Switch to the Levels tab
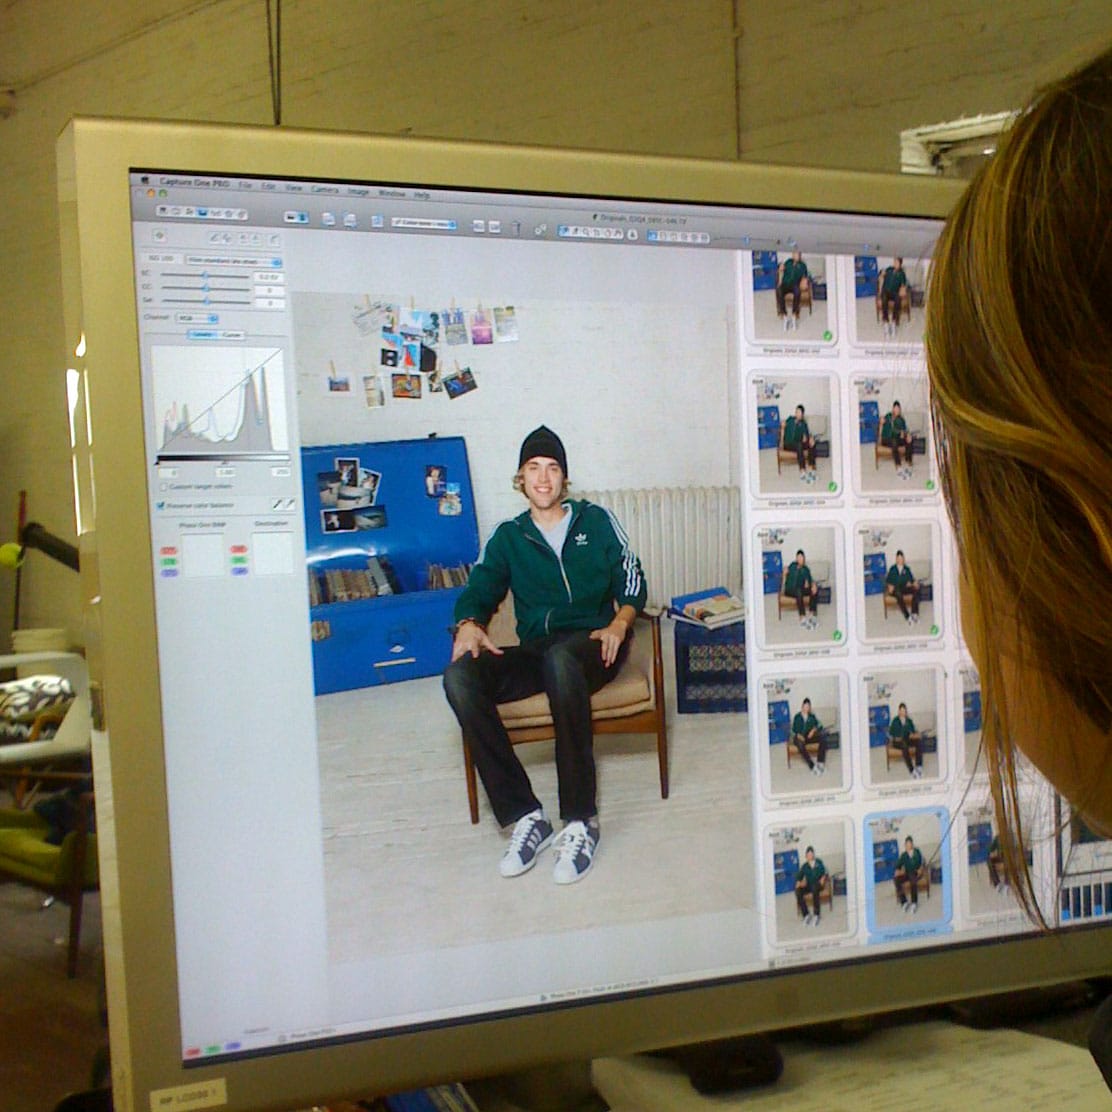The image size is (1112, 1112). click(x=202, y=334)
